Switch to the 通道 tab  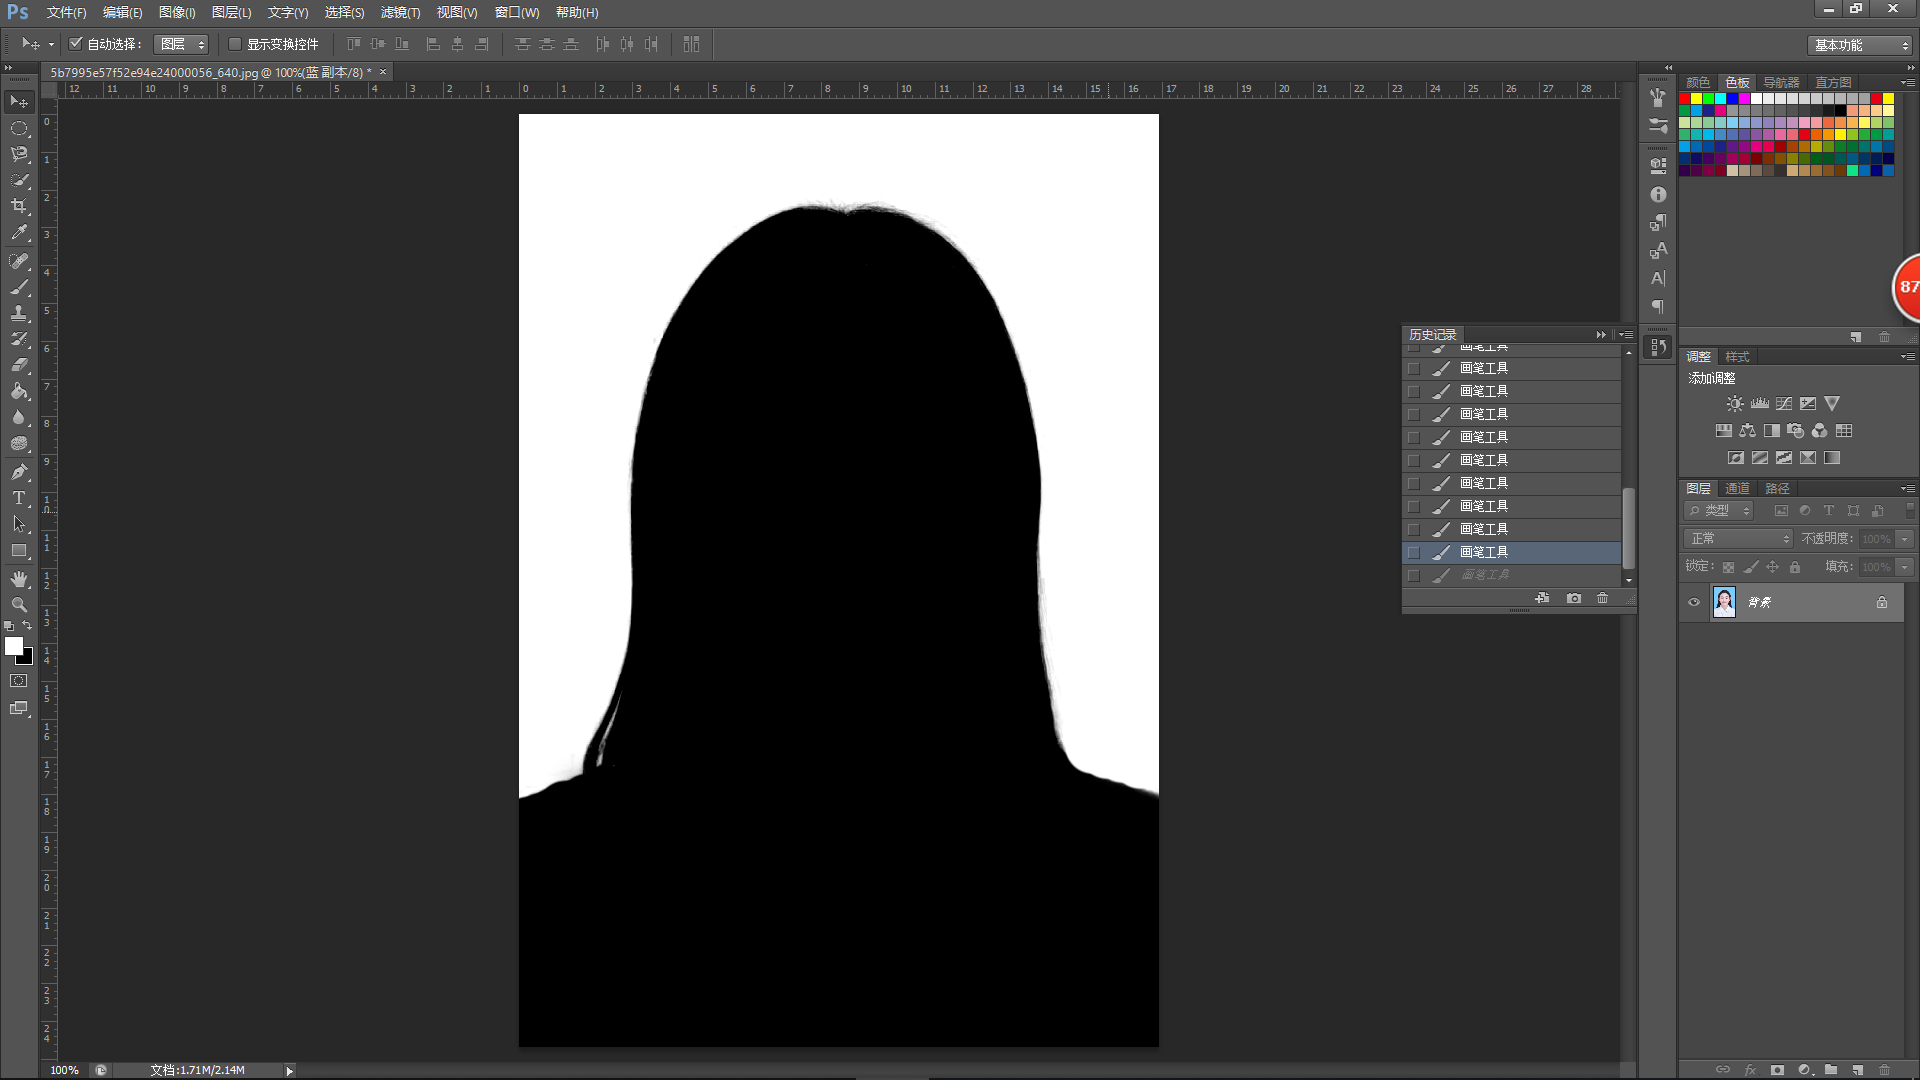pos(1737,488)
